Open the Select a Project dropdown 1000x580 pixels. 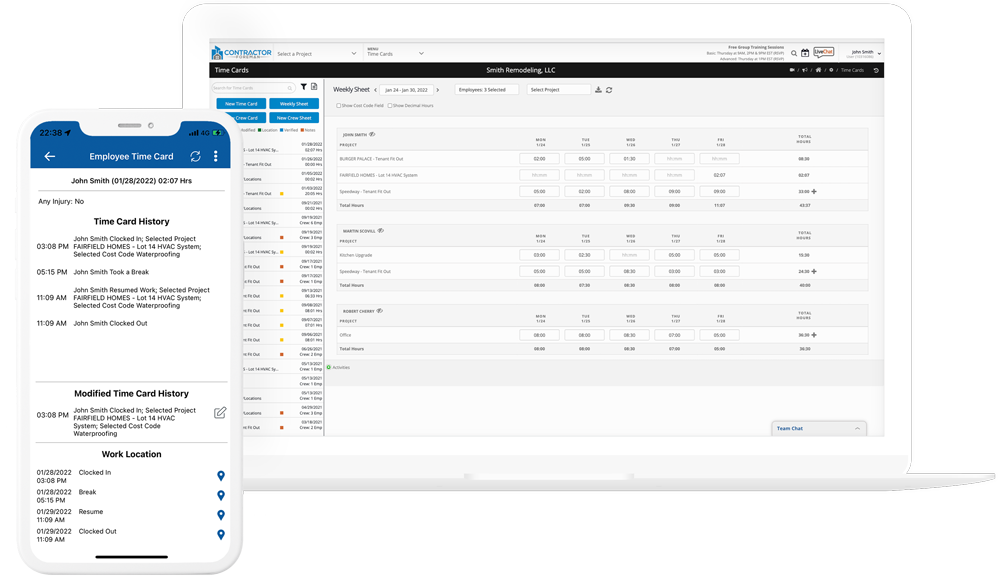tap(316, 54)
